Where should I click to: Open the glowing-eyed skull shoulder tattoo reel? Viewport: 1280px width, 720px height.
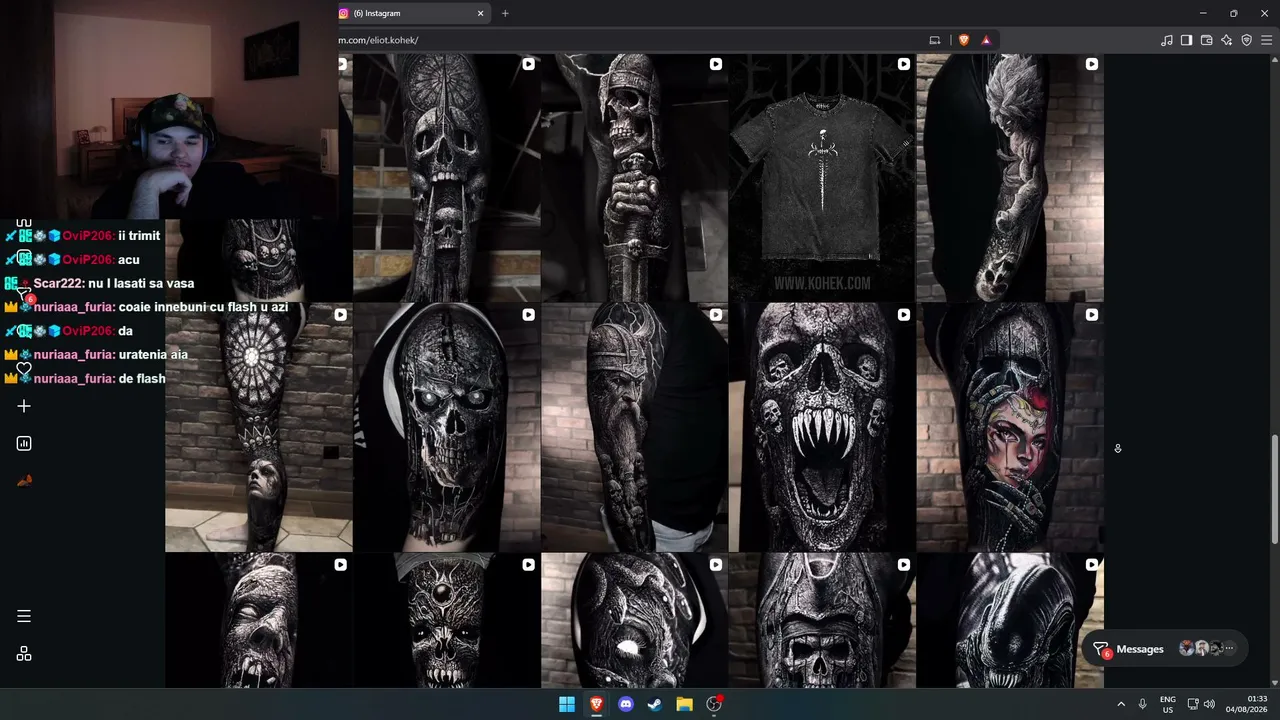point(447,428)
